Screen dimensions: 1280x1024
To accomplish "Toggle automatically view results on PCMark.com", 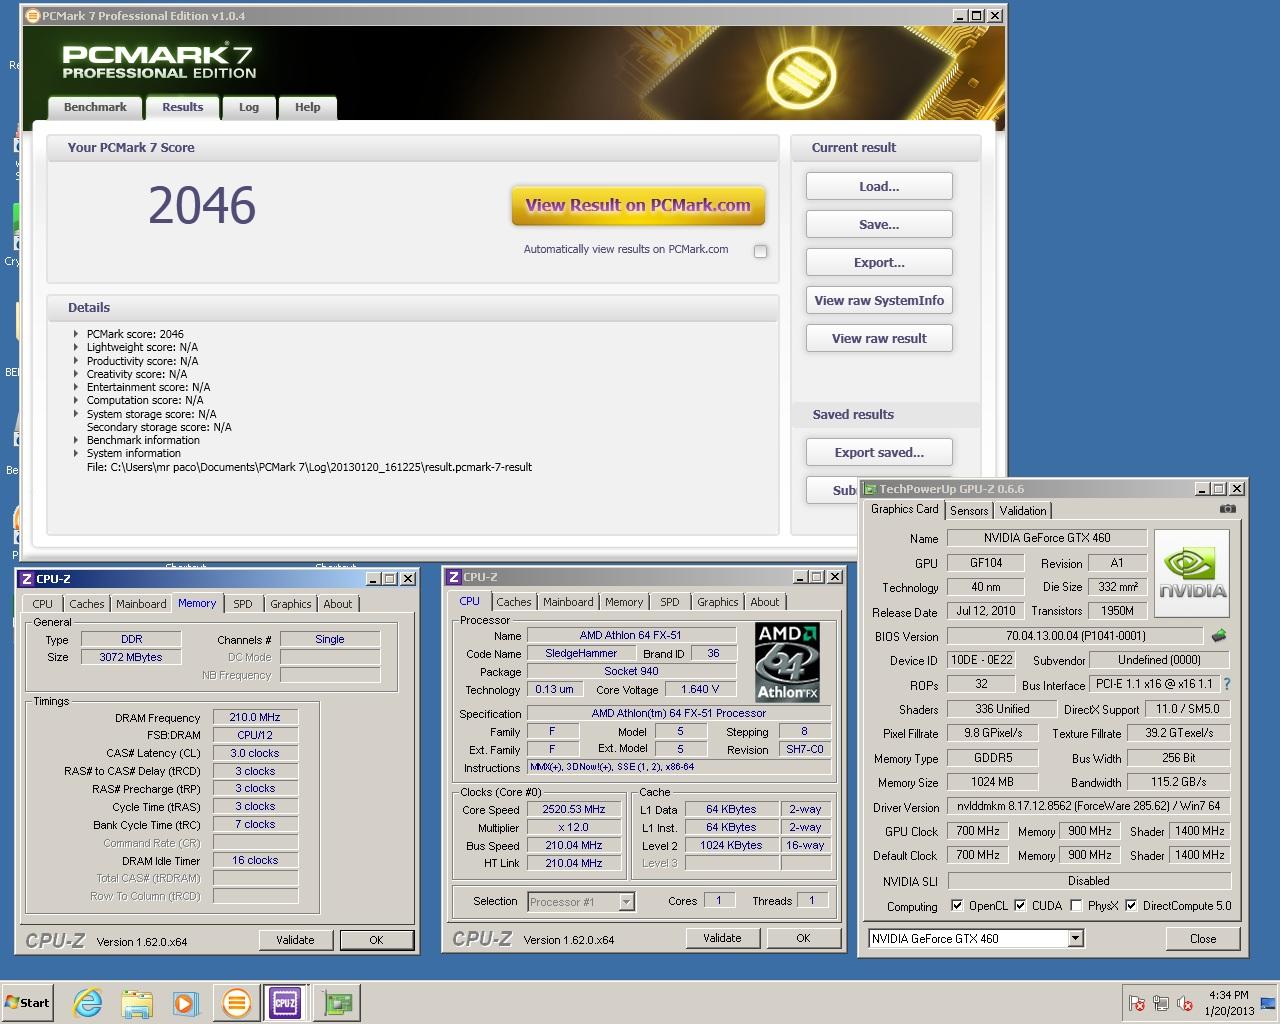I will (761, 251).
